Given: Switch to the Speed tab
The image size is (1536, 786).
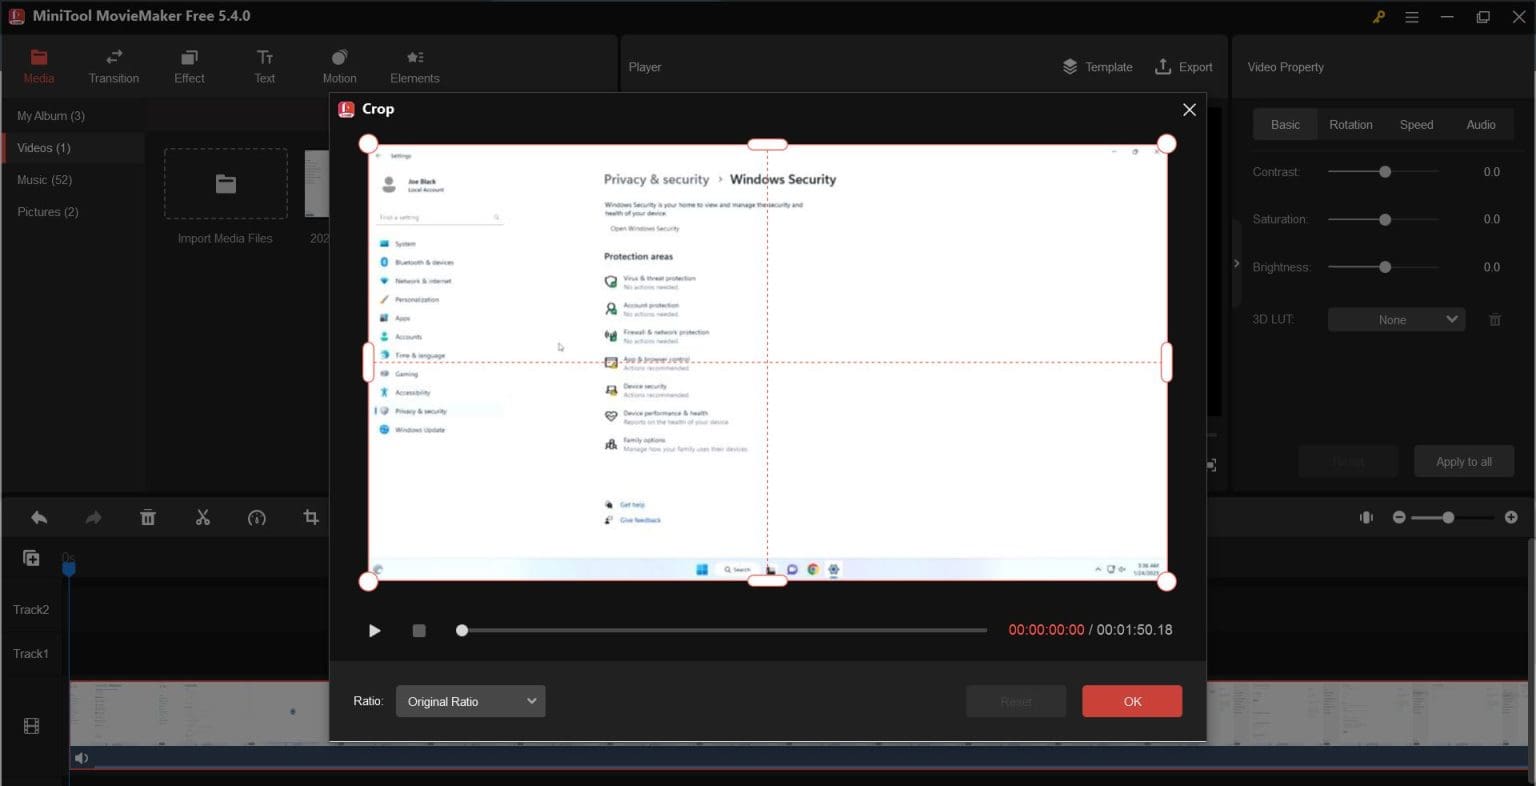Looking at the screenshot, I should (x=1416, y=124).
